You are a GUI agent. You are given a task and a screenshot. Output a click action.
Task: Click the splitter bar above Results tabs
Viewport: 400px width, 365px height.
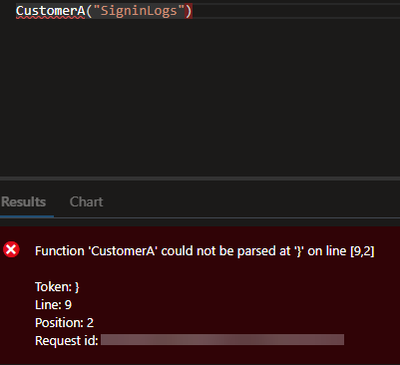200,179
